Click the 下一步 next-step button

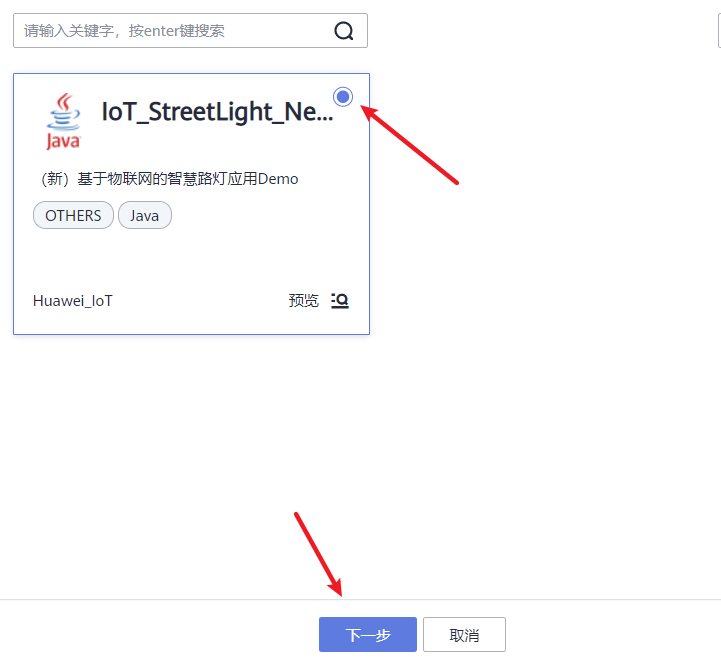[368, 635]
